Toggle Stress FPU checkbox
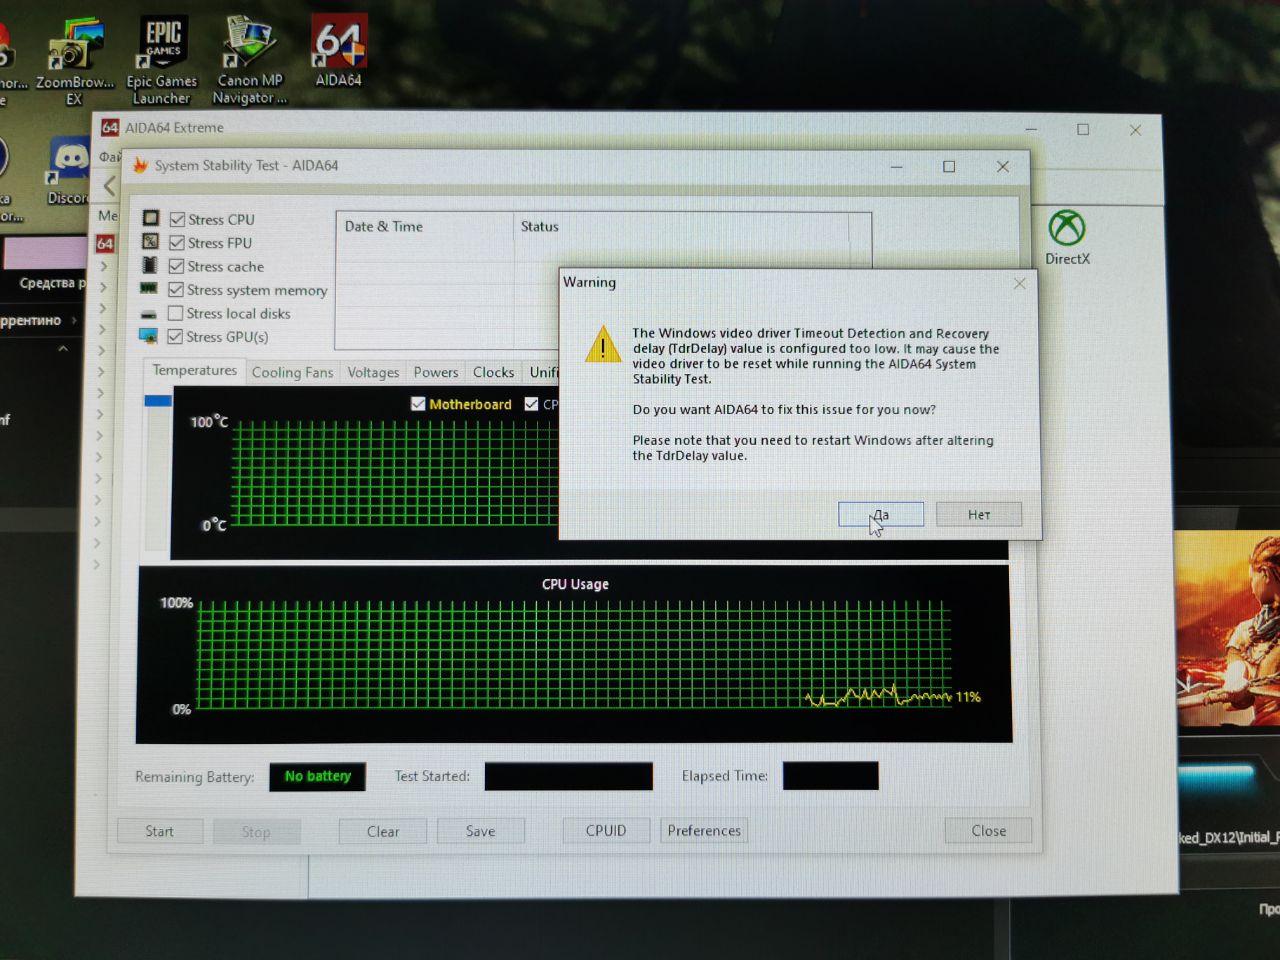 (177, 243)
